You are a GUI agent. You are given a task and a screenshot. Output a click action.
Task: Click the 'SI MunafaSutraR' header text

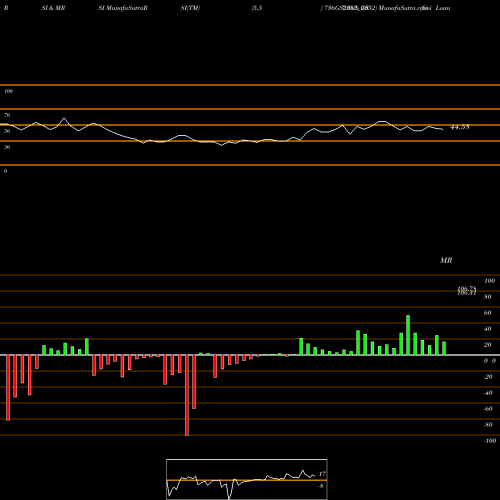(x=123, y=8)
